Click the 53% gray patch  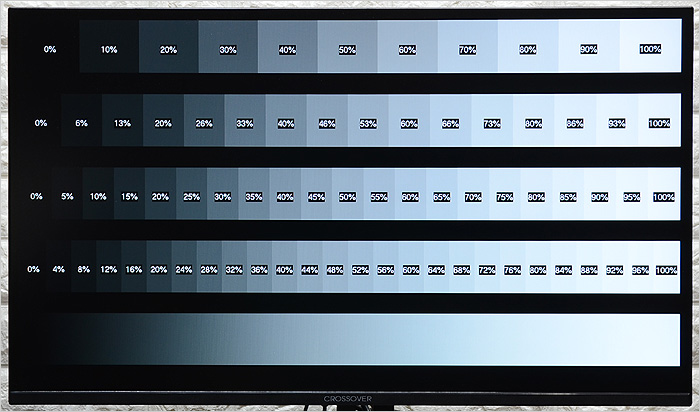[x=368, y=123]
